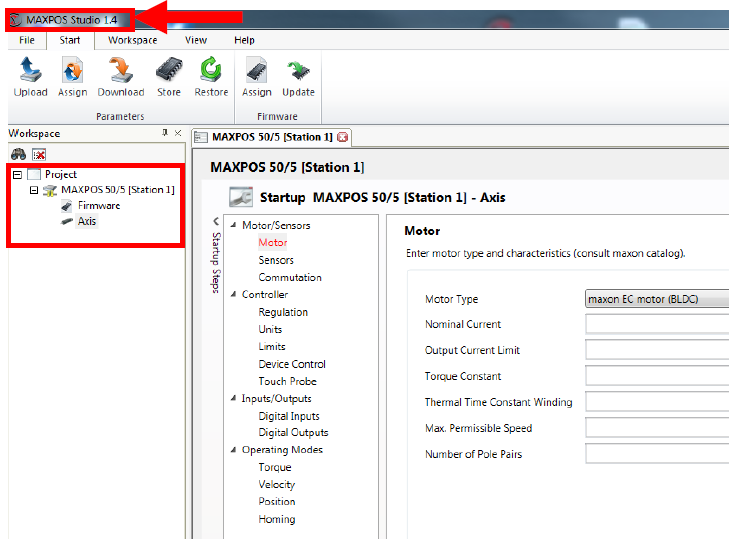
Task: Select the Homing operating mode
Action: coord(277,519)
